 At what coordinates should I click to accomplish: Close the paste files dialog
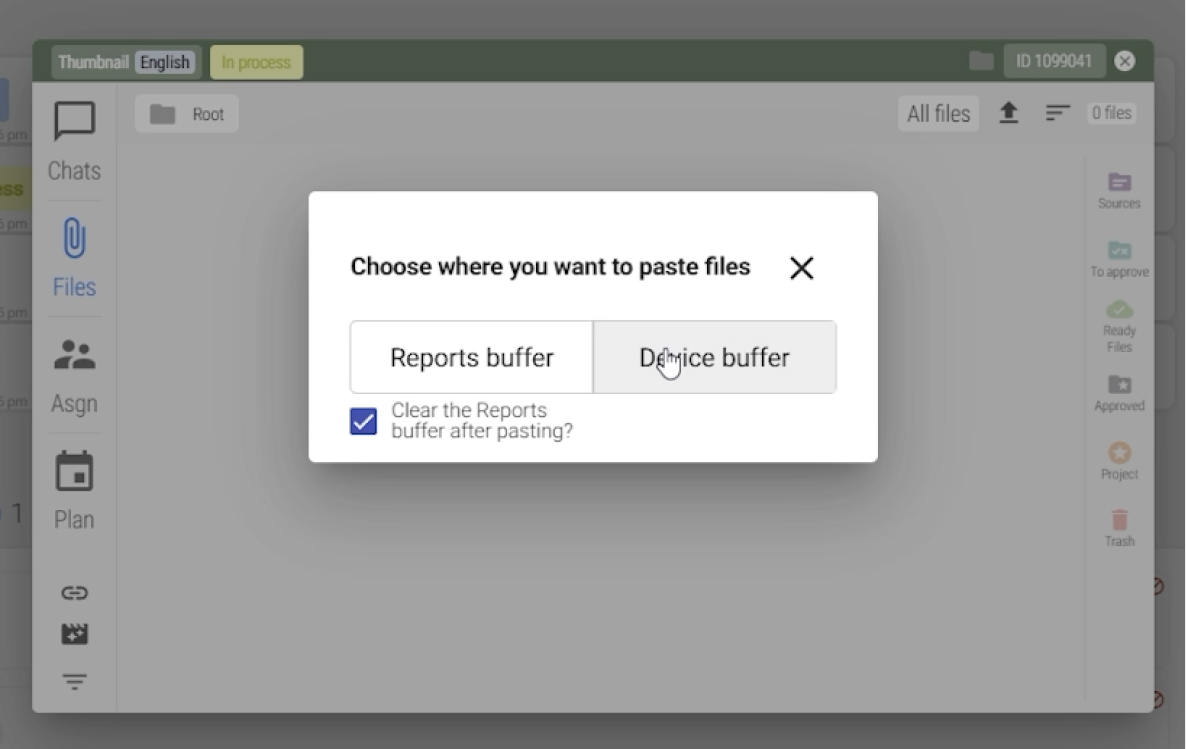(801, 268)
